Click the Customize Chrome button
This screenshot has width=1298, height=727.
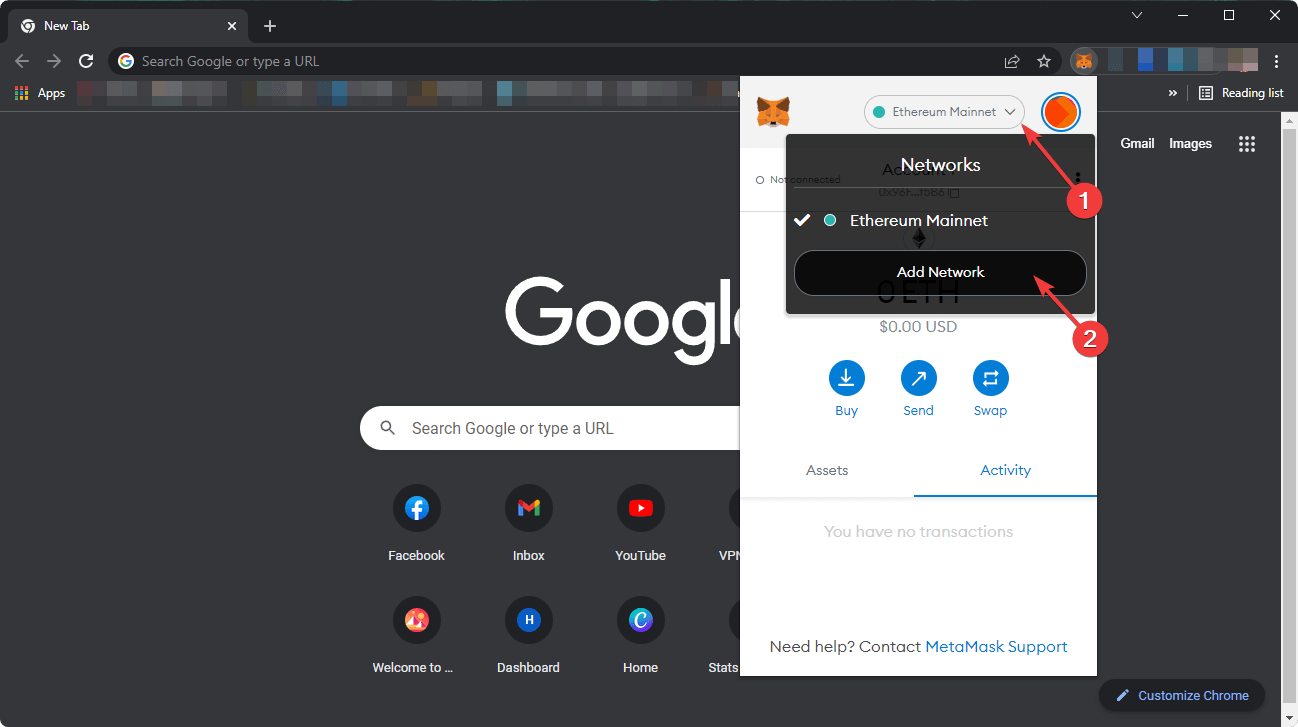(1182, 695)
